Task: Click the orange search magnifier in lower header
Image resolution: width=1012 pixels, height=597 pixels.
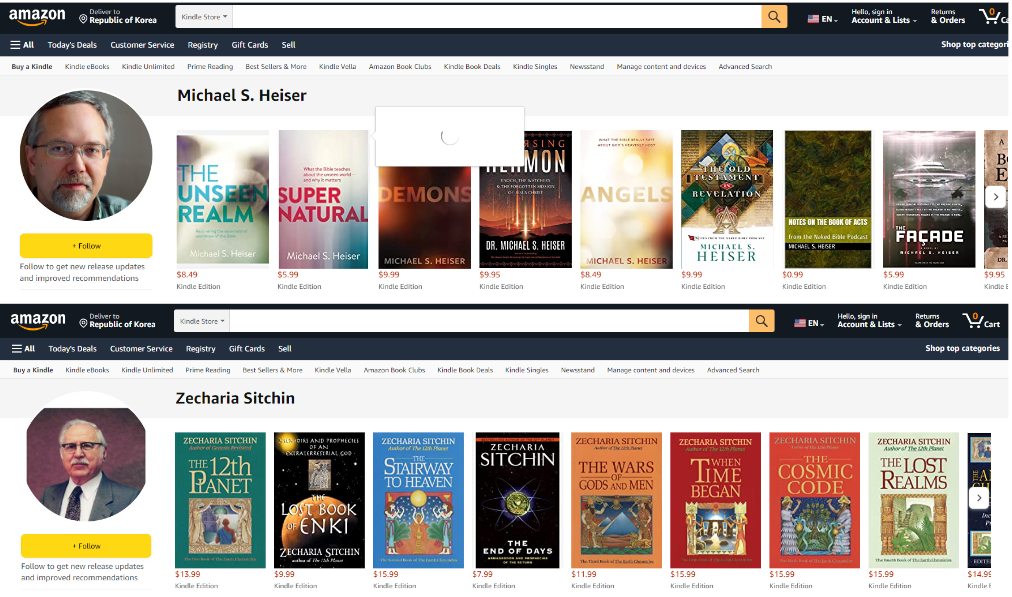Action: (x=762, y=321)
